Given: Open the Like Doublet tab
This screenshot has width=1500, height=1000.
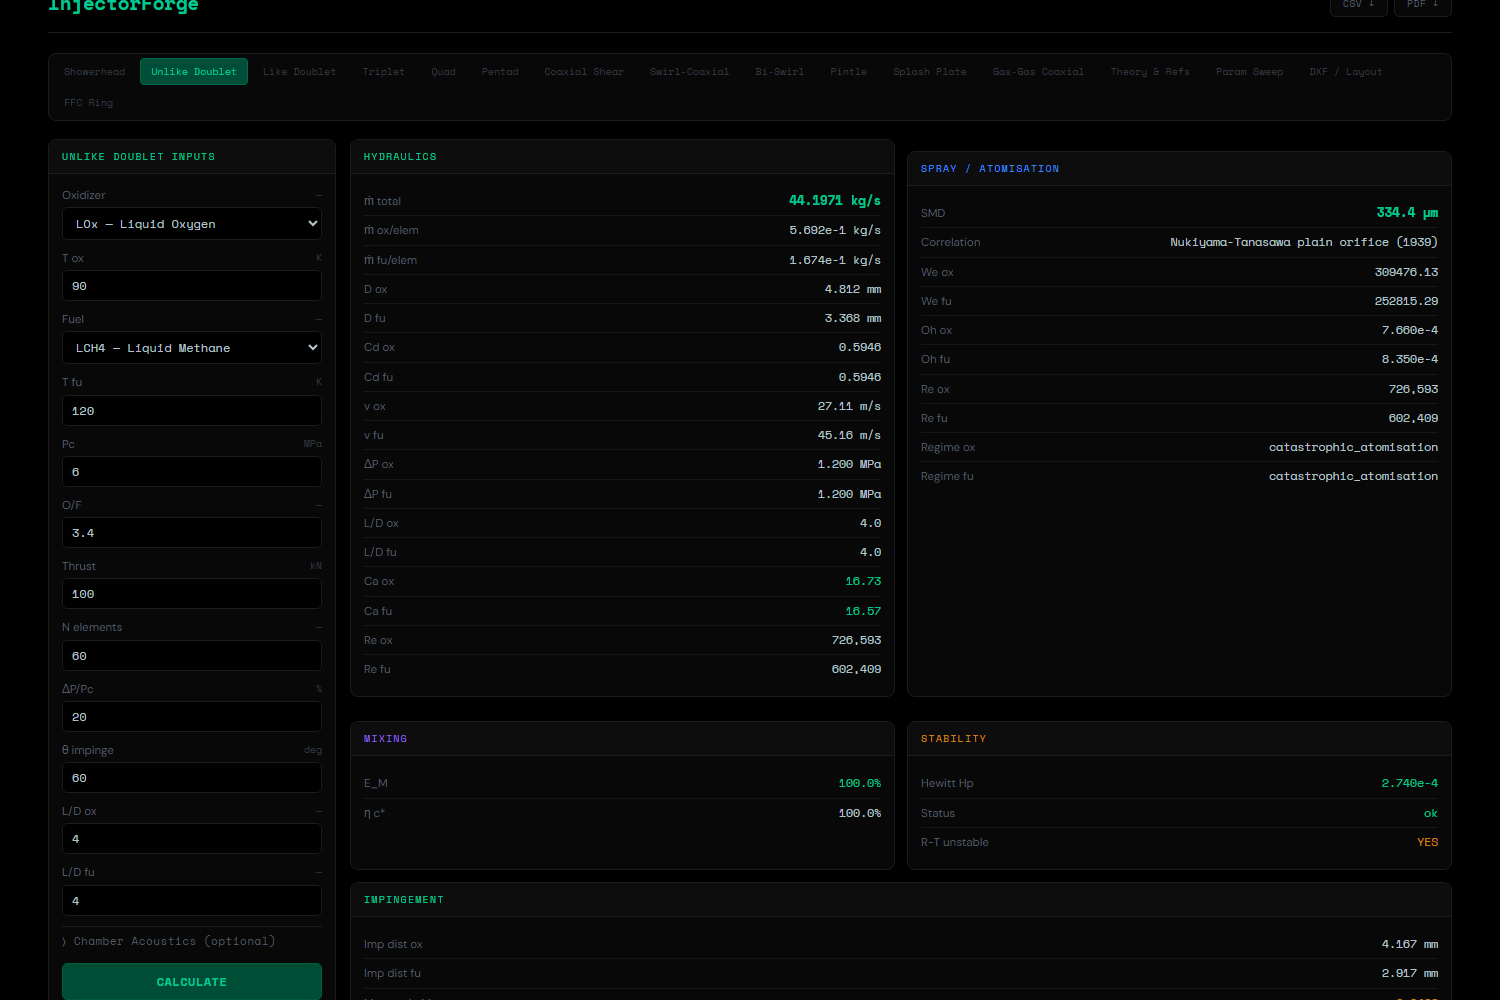Looking at the screenshot, I should [299, 72].
